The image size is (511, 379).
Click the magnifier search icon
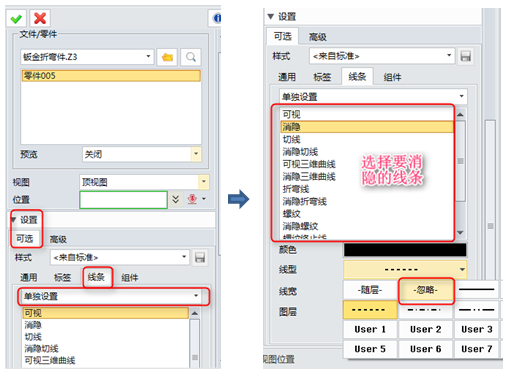[x=191, y=57]
